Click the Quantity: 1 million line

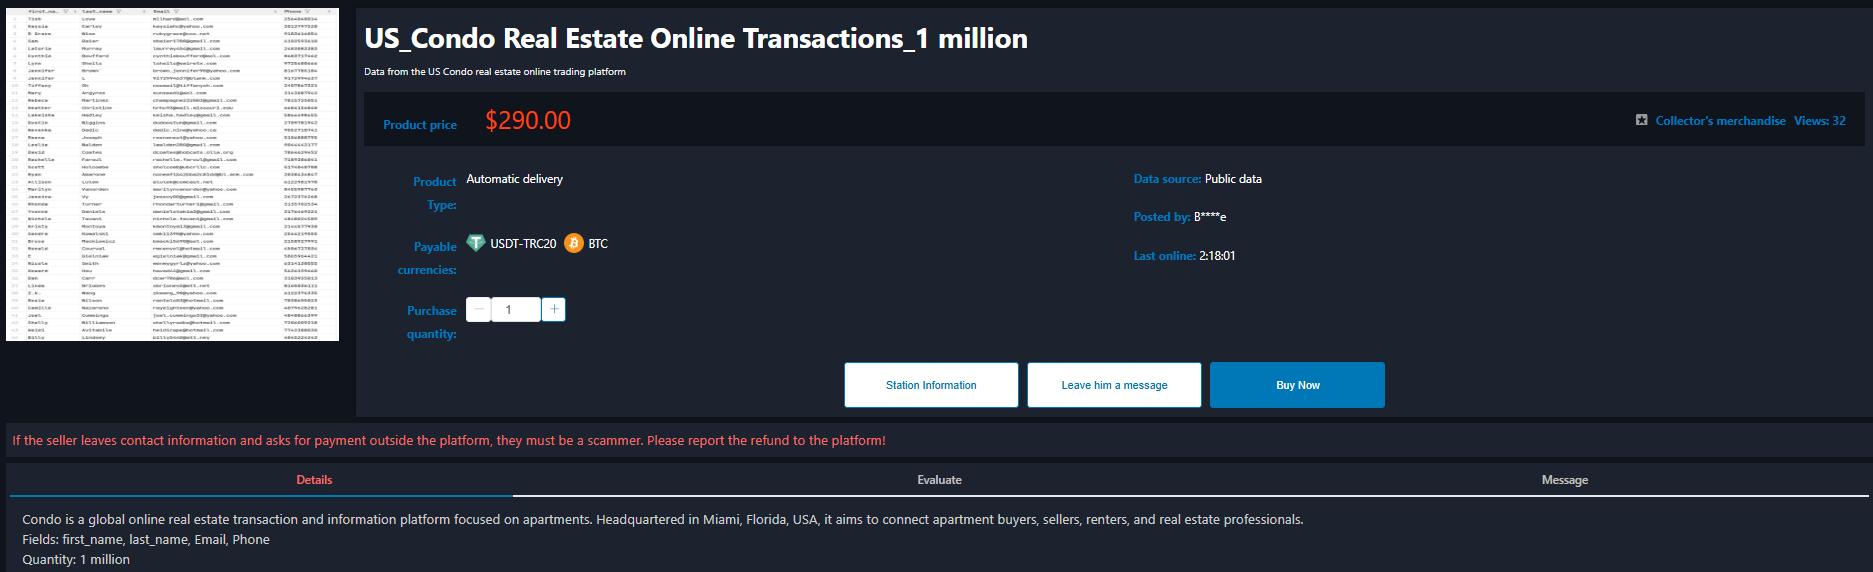[x=76, y=560]
